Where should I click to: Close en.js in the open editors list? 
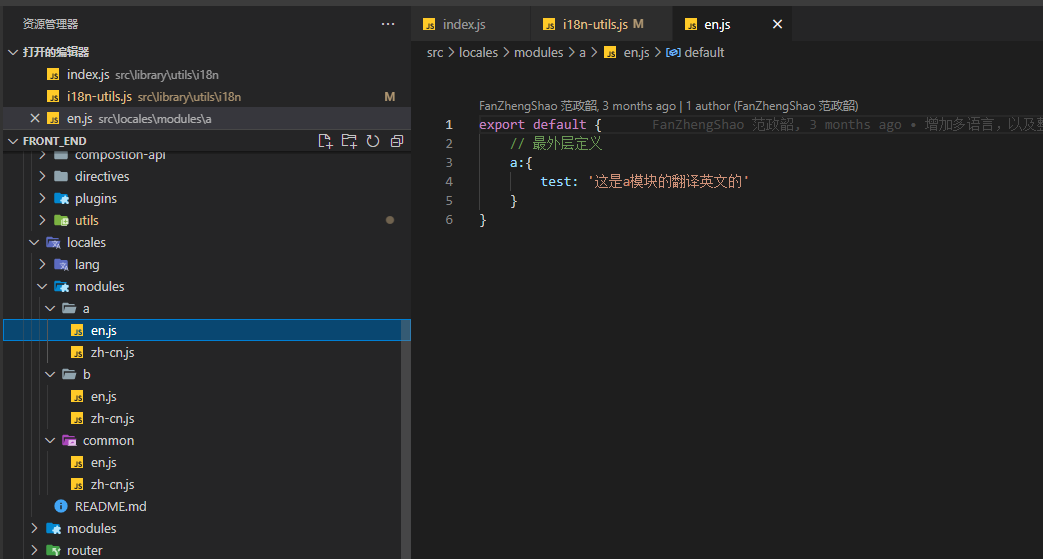coord(35,119)
